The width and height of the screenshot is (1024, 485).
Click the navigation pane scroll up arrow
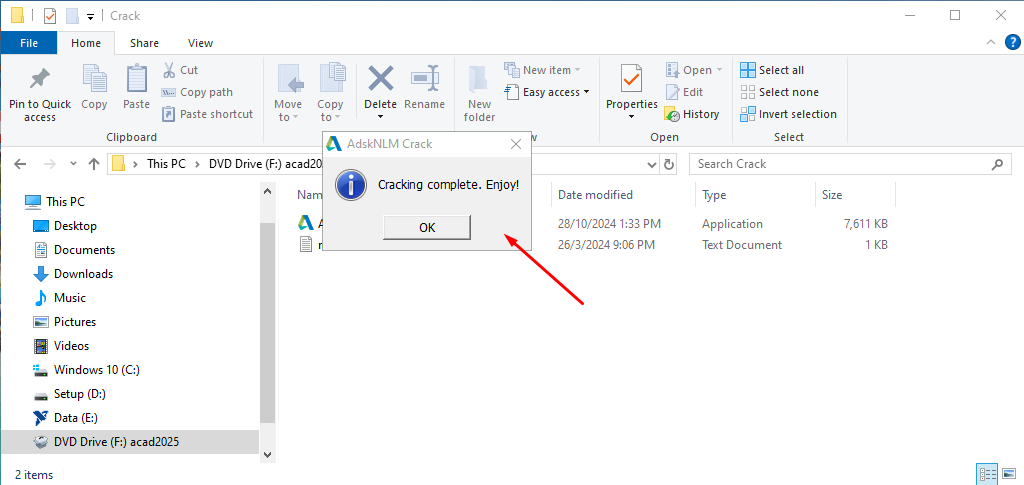pyautogui.click(x=267, y=192)
